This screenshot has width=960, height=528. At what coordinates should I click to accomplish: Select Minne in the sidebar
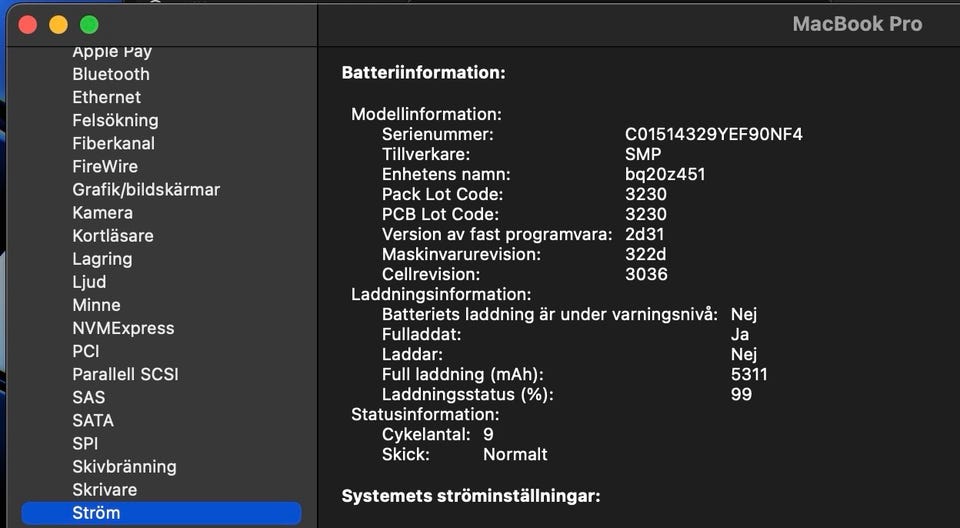pyautogui.click(x=96, y=306)
